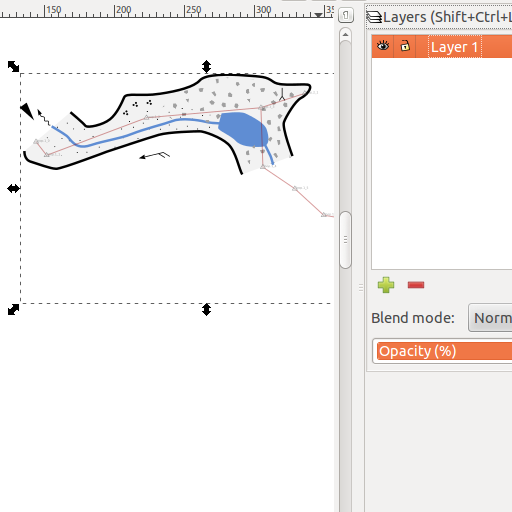512x512 pixels.
Task: Click the vertical scrollbar thumb
Action: (345, 240)
